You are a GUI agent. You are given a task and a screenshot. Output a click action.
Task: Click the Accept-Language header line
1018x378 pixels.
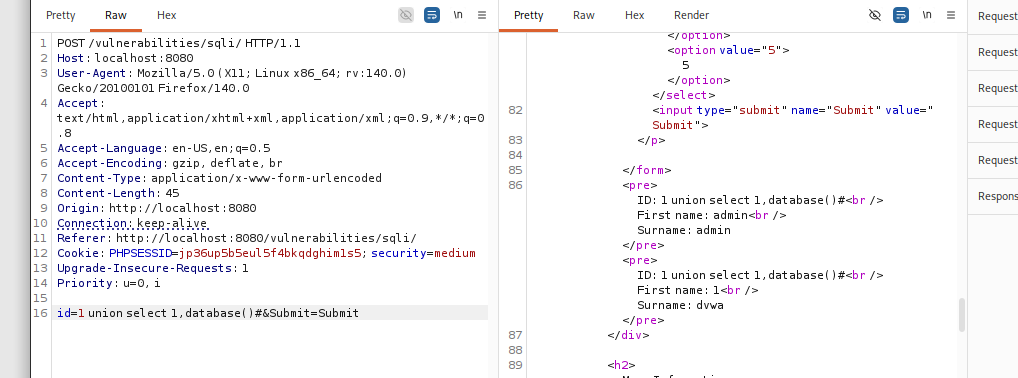pyautogui.click(x=164, y=148)
